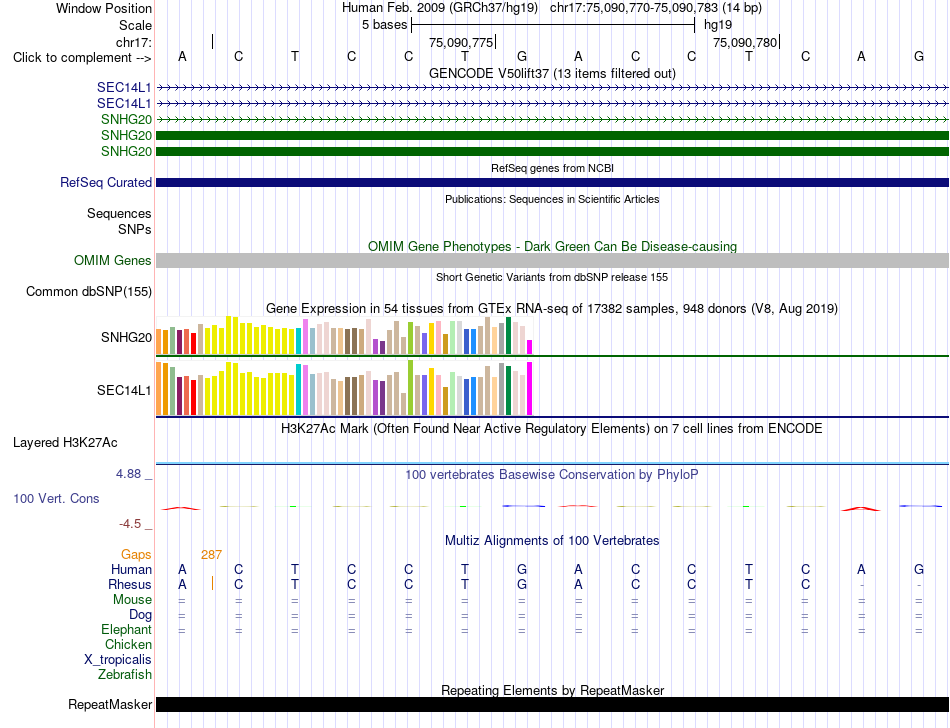Open the OMIM Gene Phenotypes track title
The image size is (950, 728).
[x=552, y=247]
